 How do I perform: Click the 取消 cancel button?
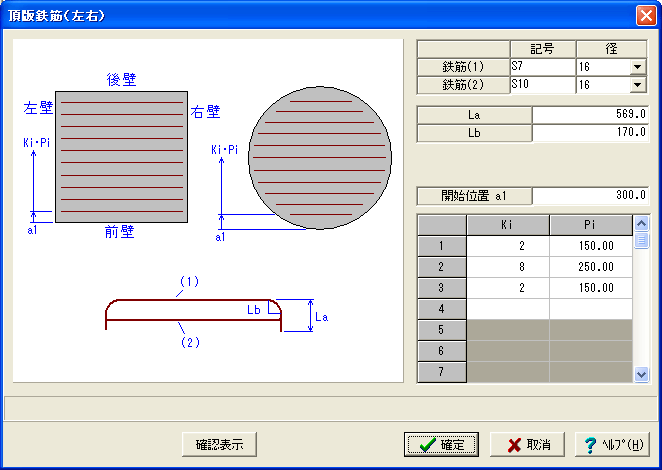click(527, 444)
